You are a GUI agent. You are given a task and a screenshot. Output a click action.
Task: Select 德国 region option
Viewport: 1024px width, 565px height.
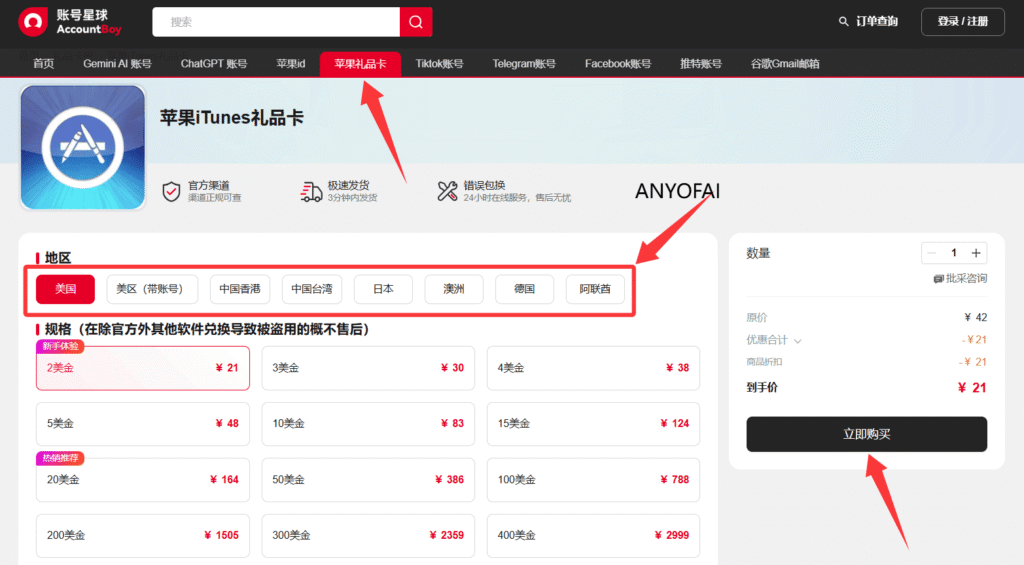pyautogui.click(x=524, y=289)
